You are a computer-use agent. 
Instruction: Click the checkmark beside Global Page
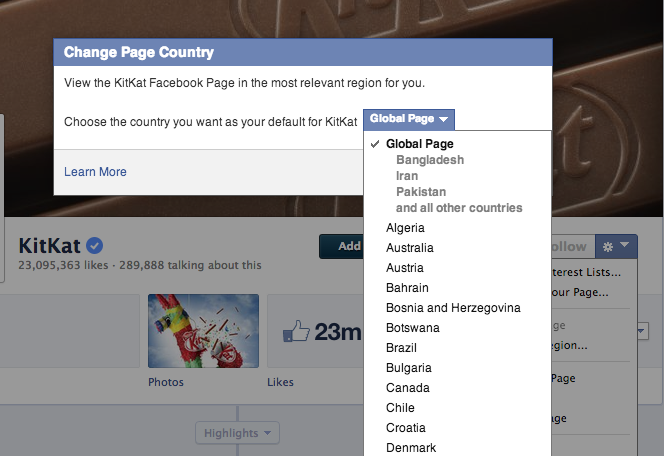click(x=375, y=144)
